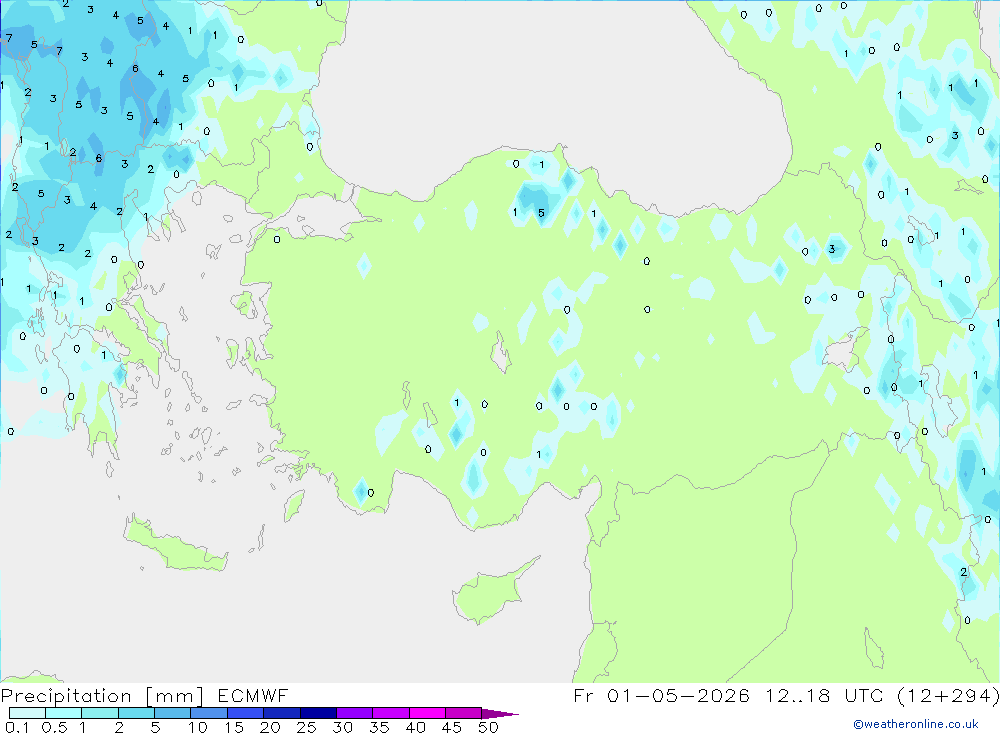Click the 1–2 mm legend swatch

(99, 713)
